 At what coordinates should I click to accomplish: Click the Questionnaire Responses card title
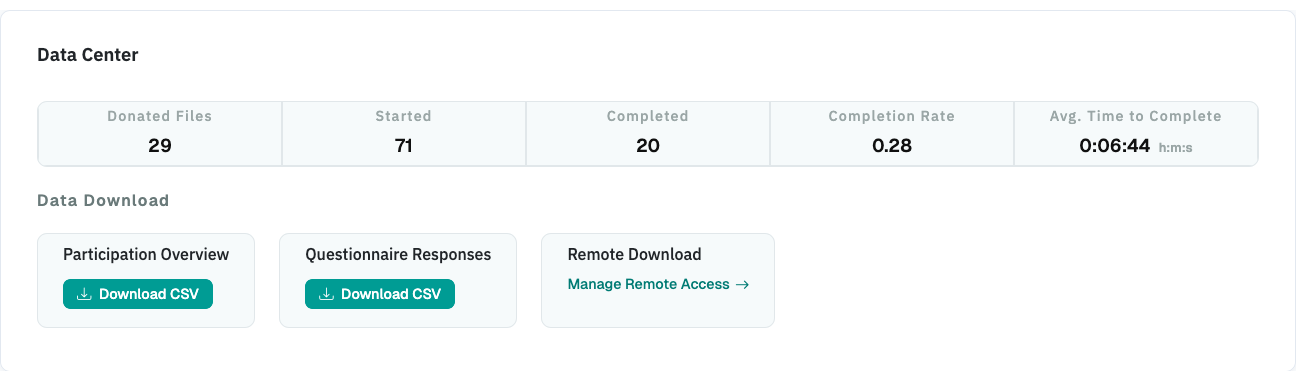(398, 254)
